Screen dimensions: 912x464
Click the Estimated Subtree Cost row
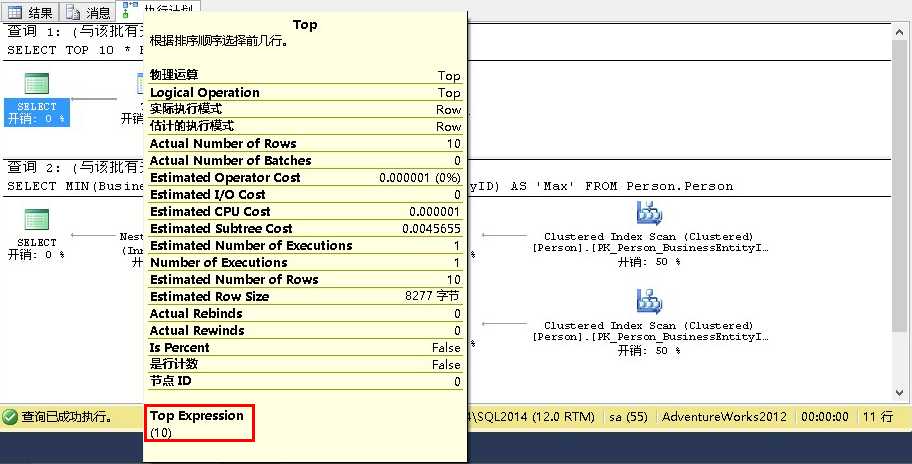[305, 229]
